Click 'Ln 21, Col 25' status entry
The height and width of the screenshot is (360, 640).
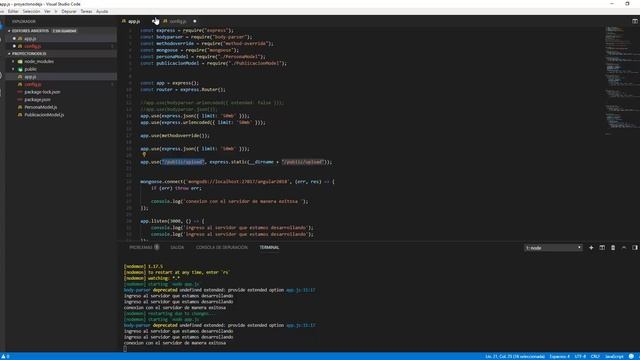[515, 356]
